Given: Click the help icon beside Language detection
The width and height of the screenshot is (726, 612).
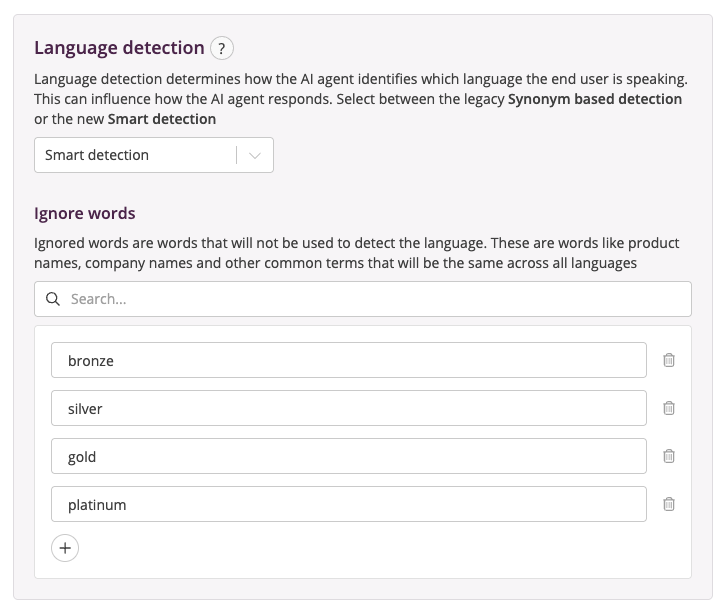Looking at the screenshot, I should point(222,48).
